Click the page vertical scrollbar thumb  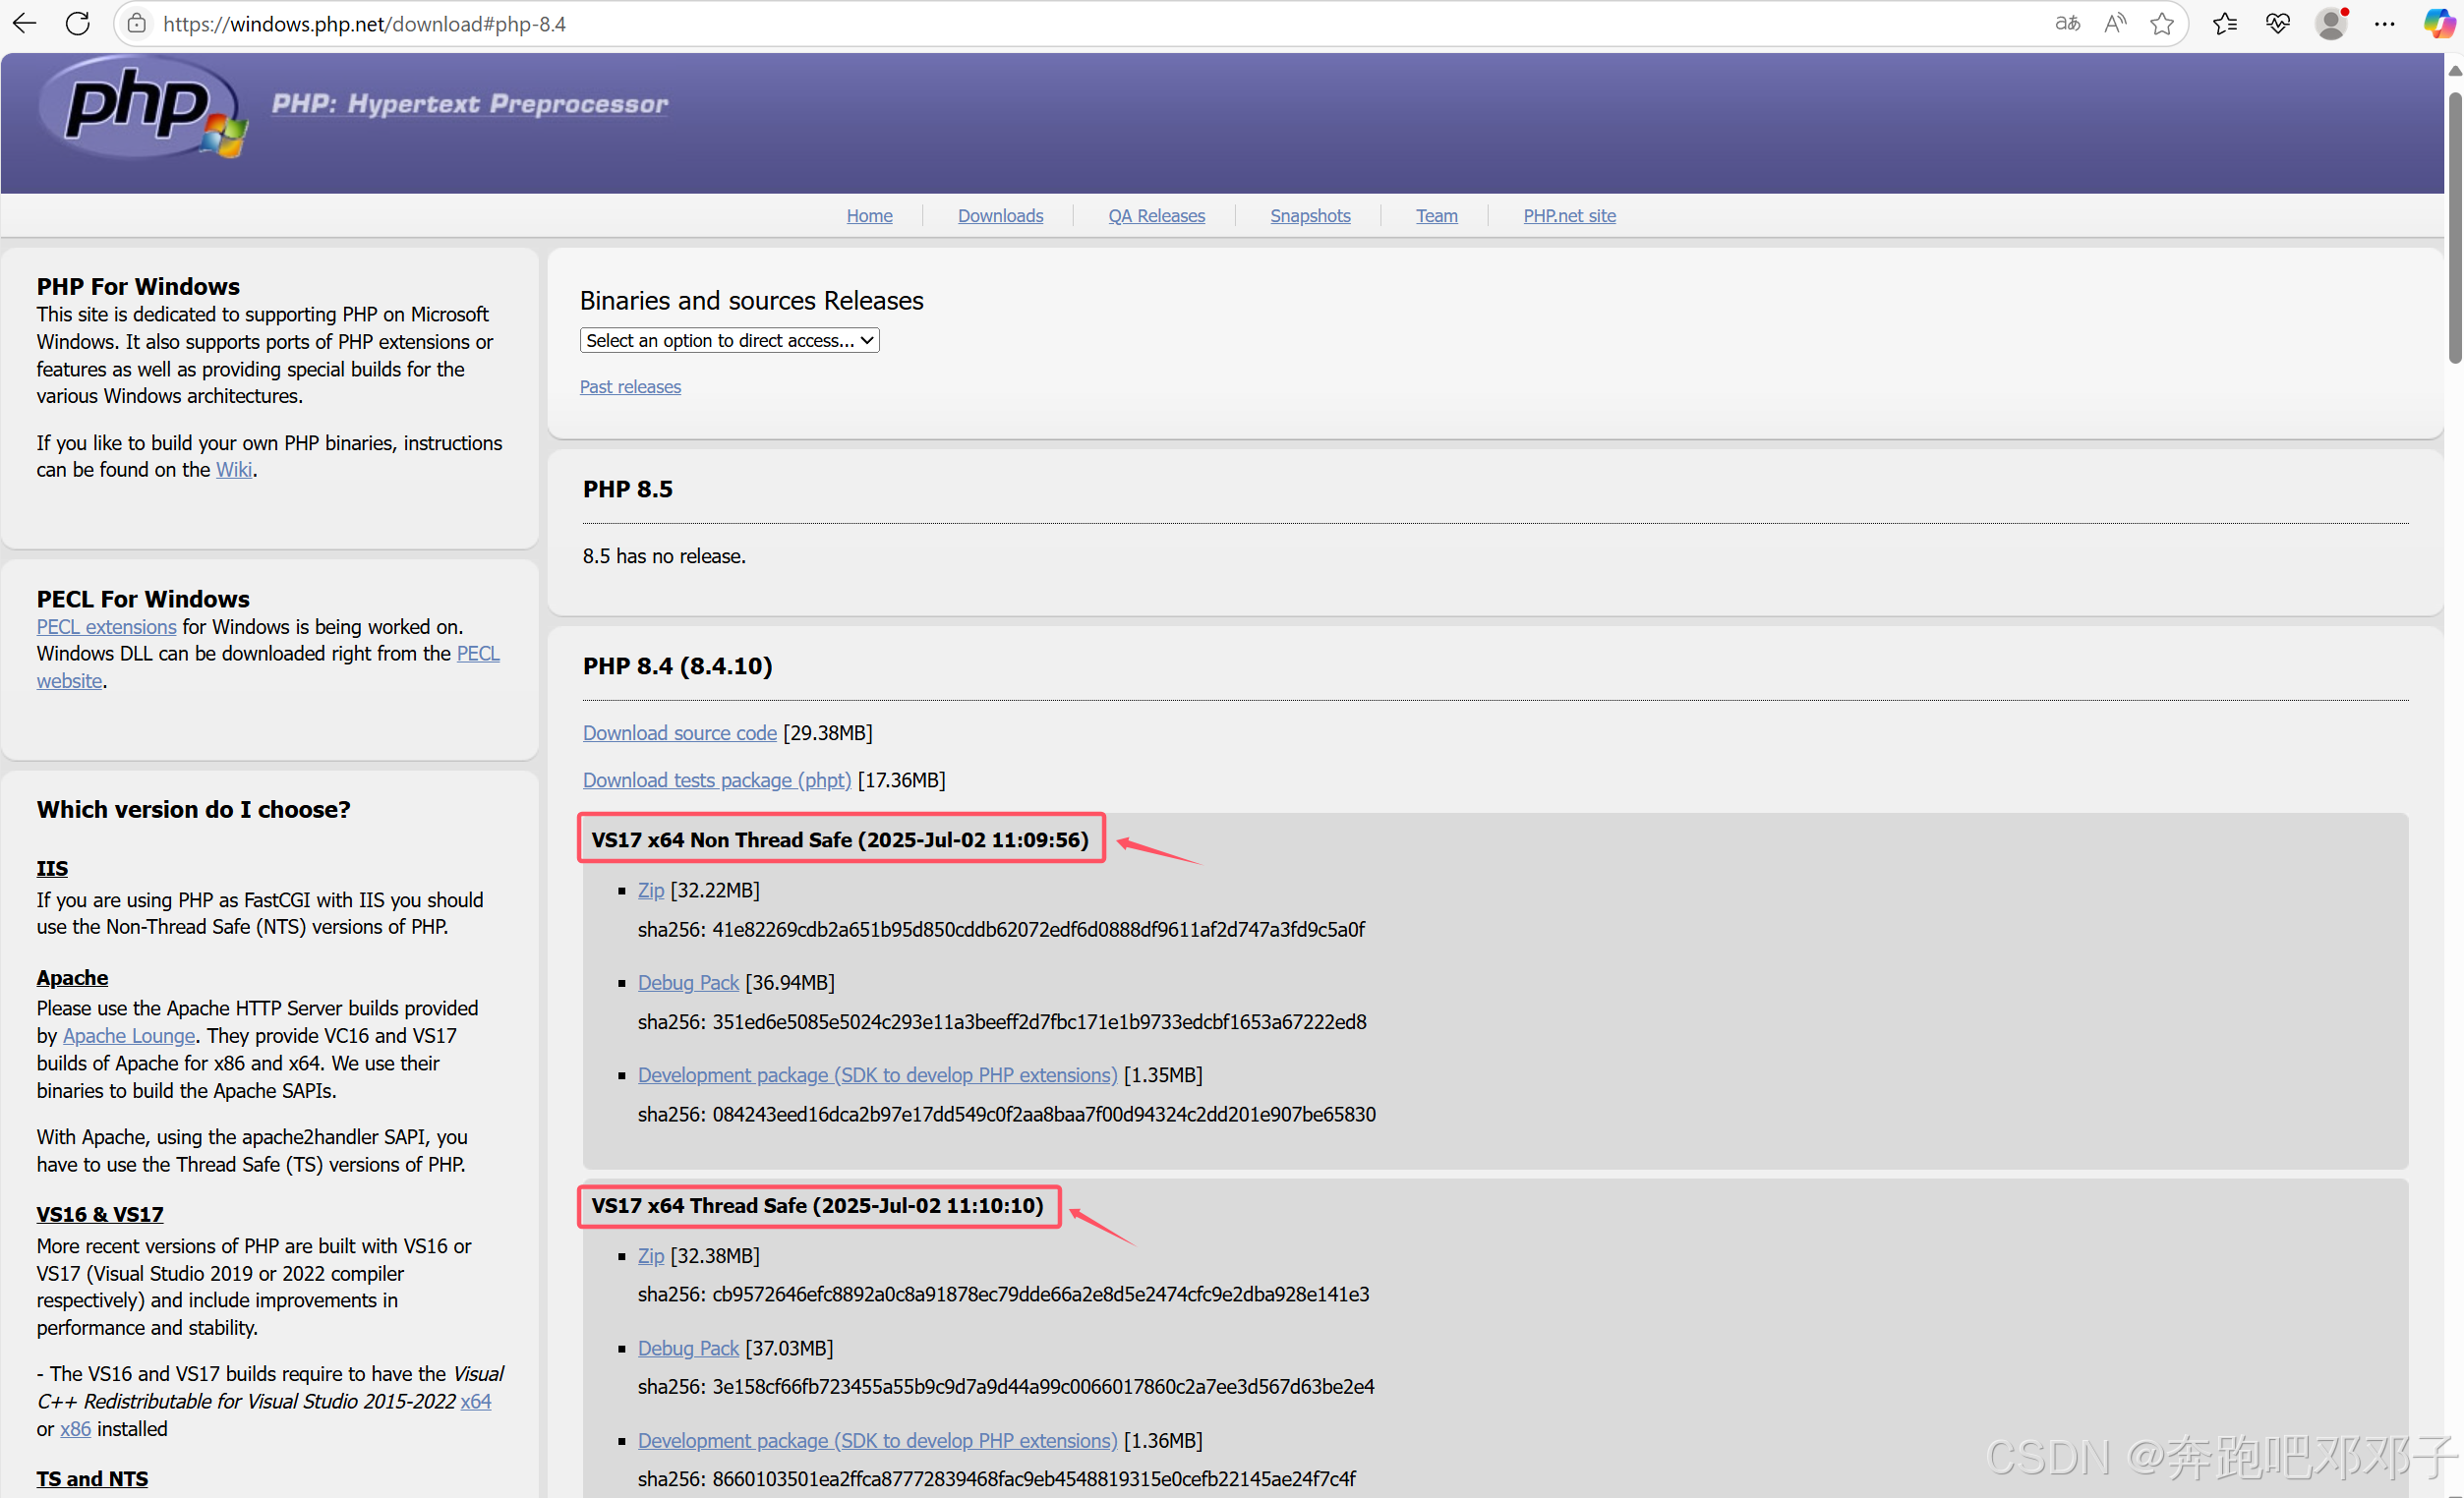tap(2455, 228)
